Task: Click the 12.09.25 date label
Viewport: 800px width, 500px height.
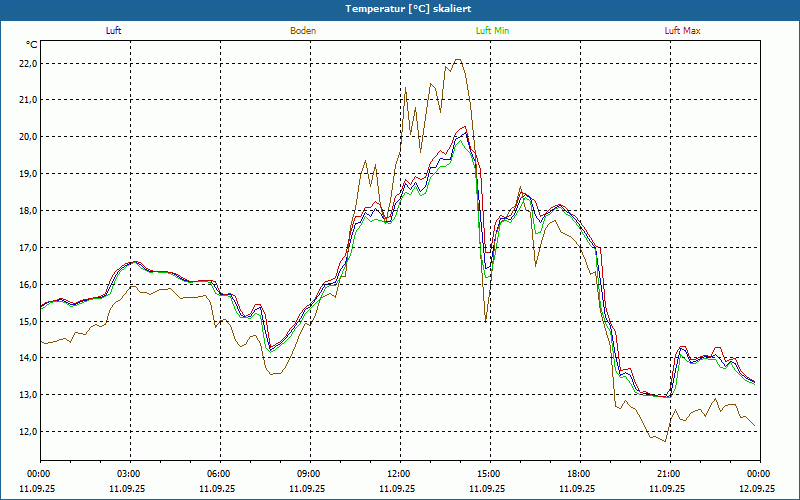Action: point(757,489)
